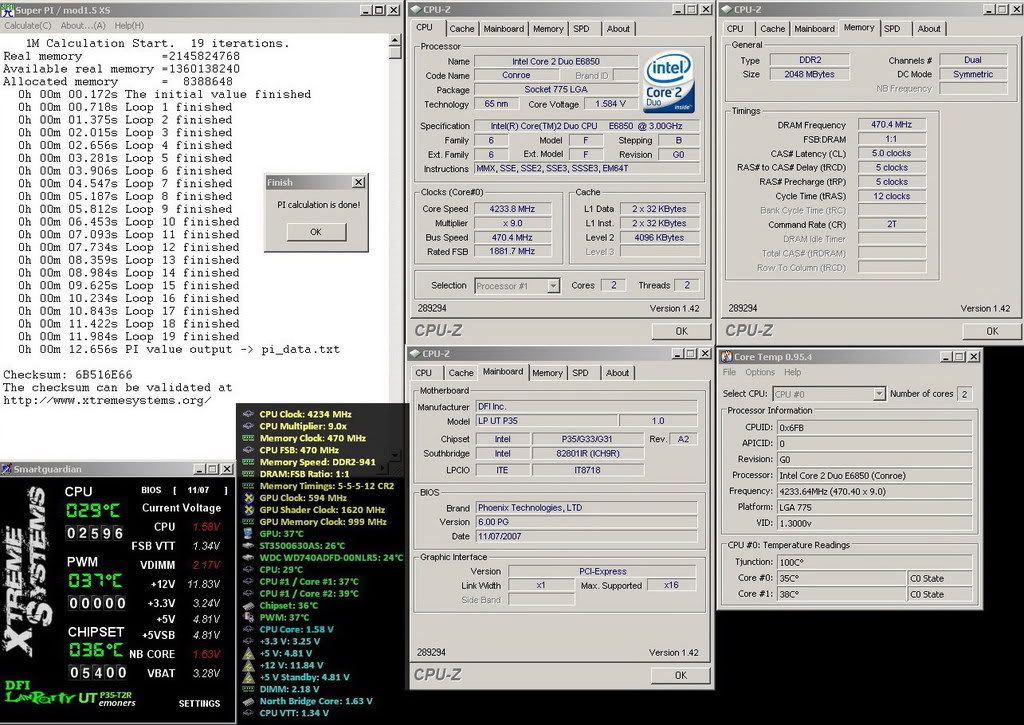Click OK in the PI calculation Finish dialog
Screen dimensions: 1024x725
(x=316, y=232)
